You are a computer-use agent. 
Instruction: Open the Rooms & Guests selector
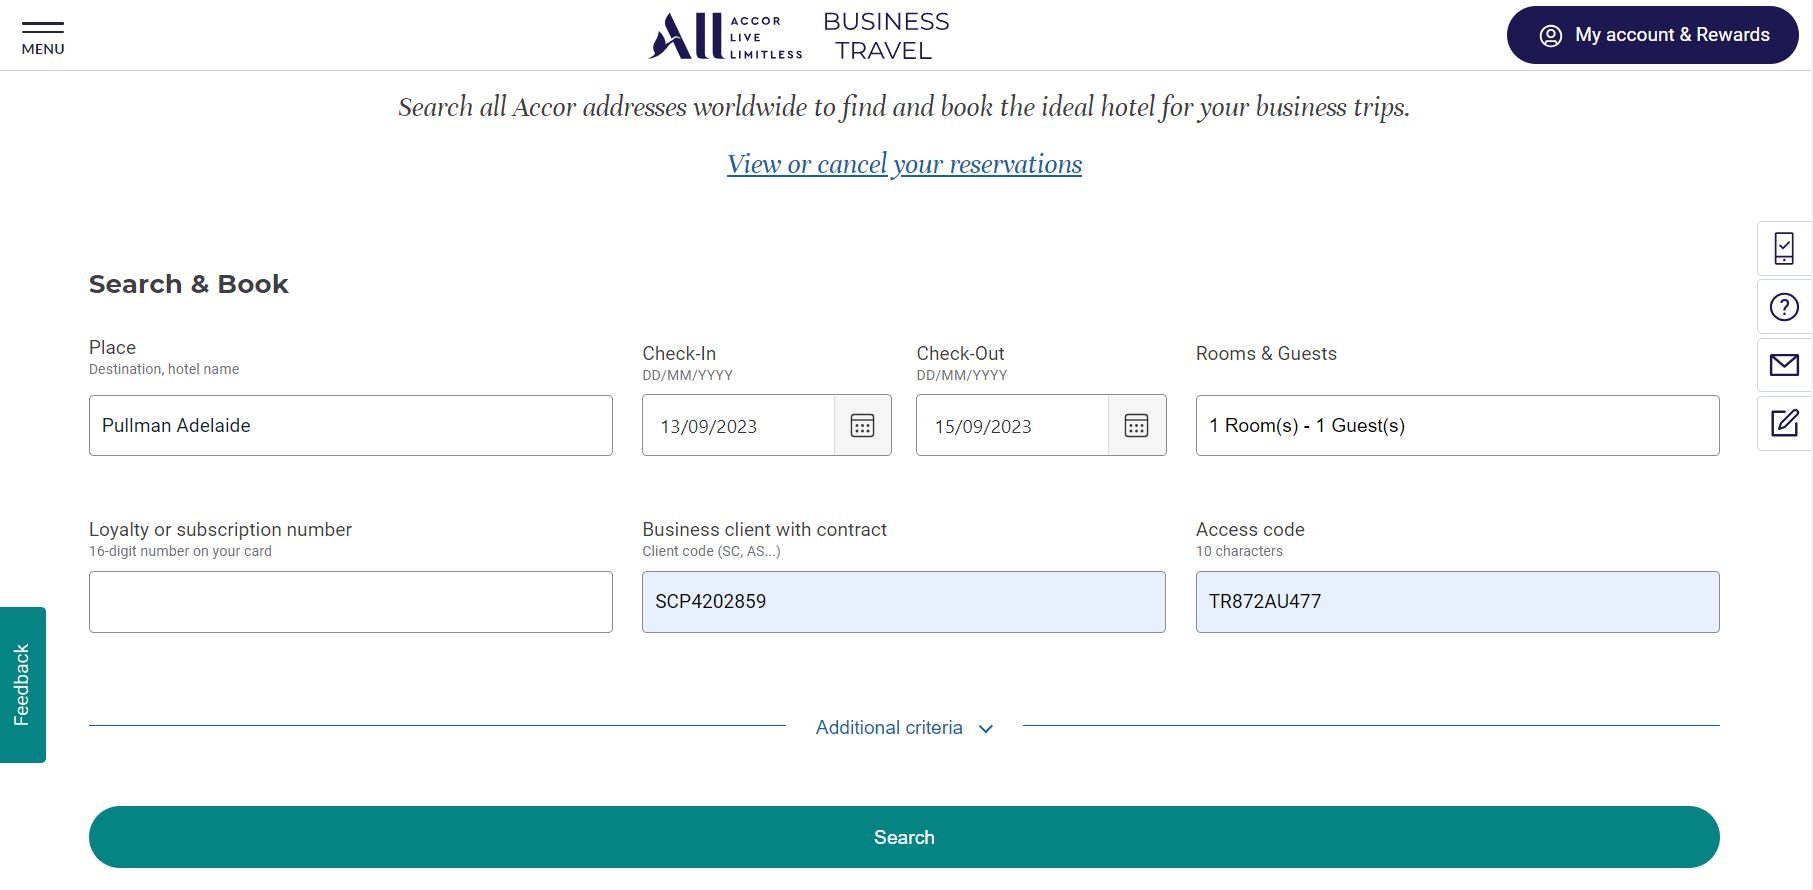[1457, 426]
